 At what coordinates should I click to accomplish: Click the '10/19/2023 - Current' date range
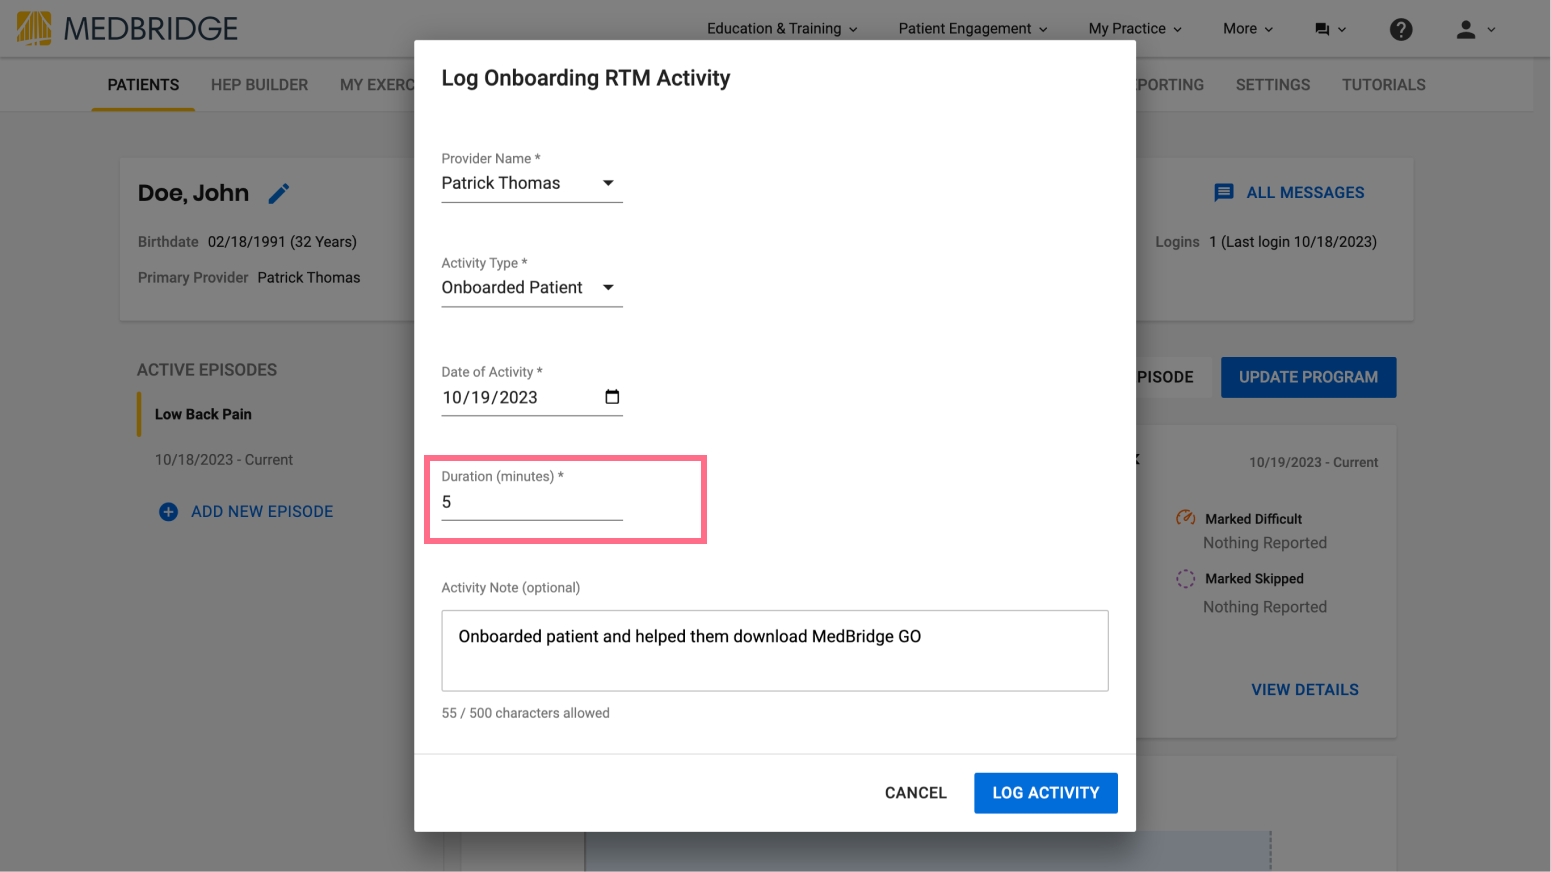[1313, 463]
